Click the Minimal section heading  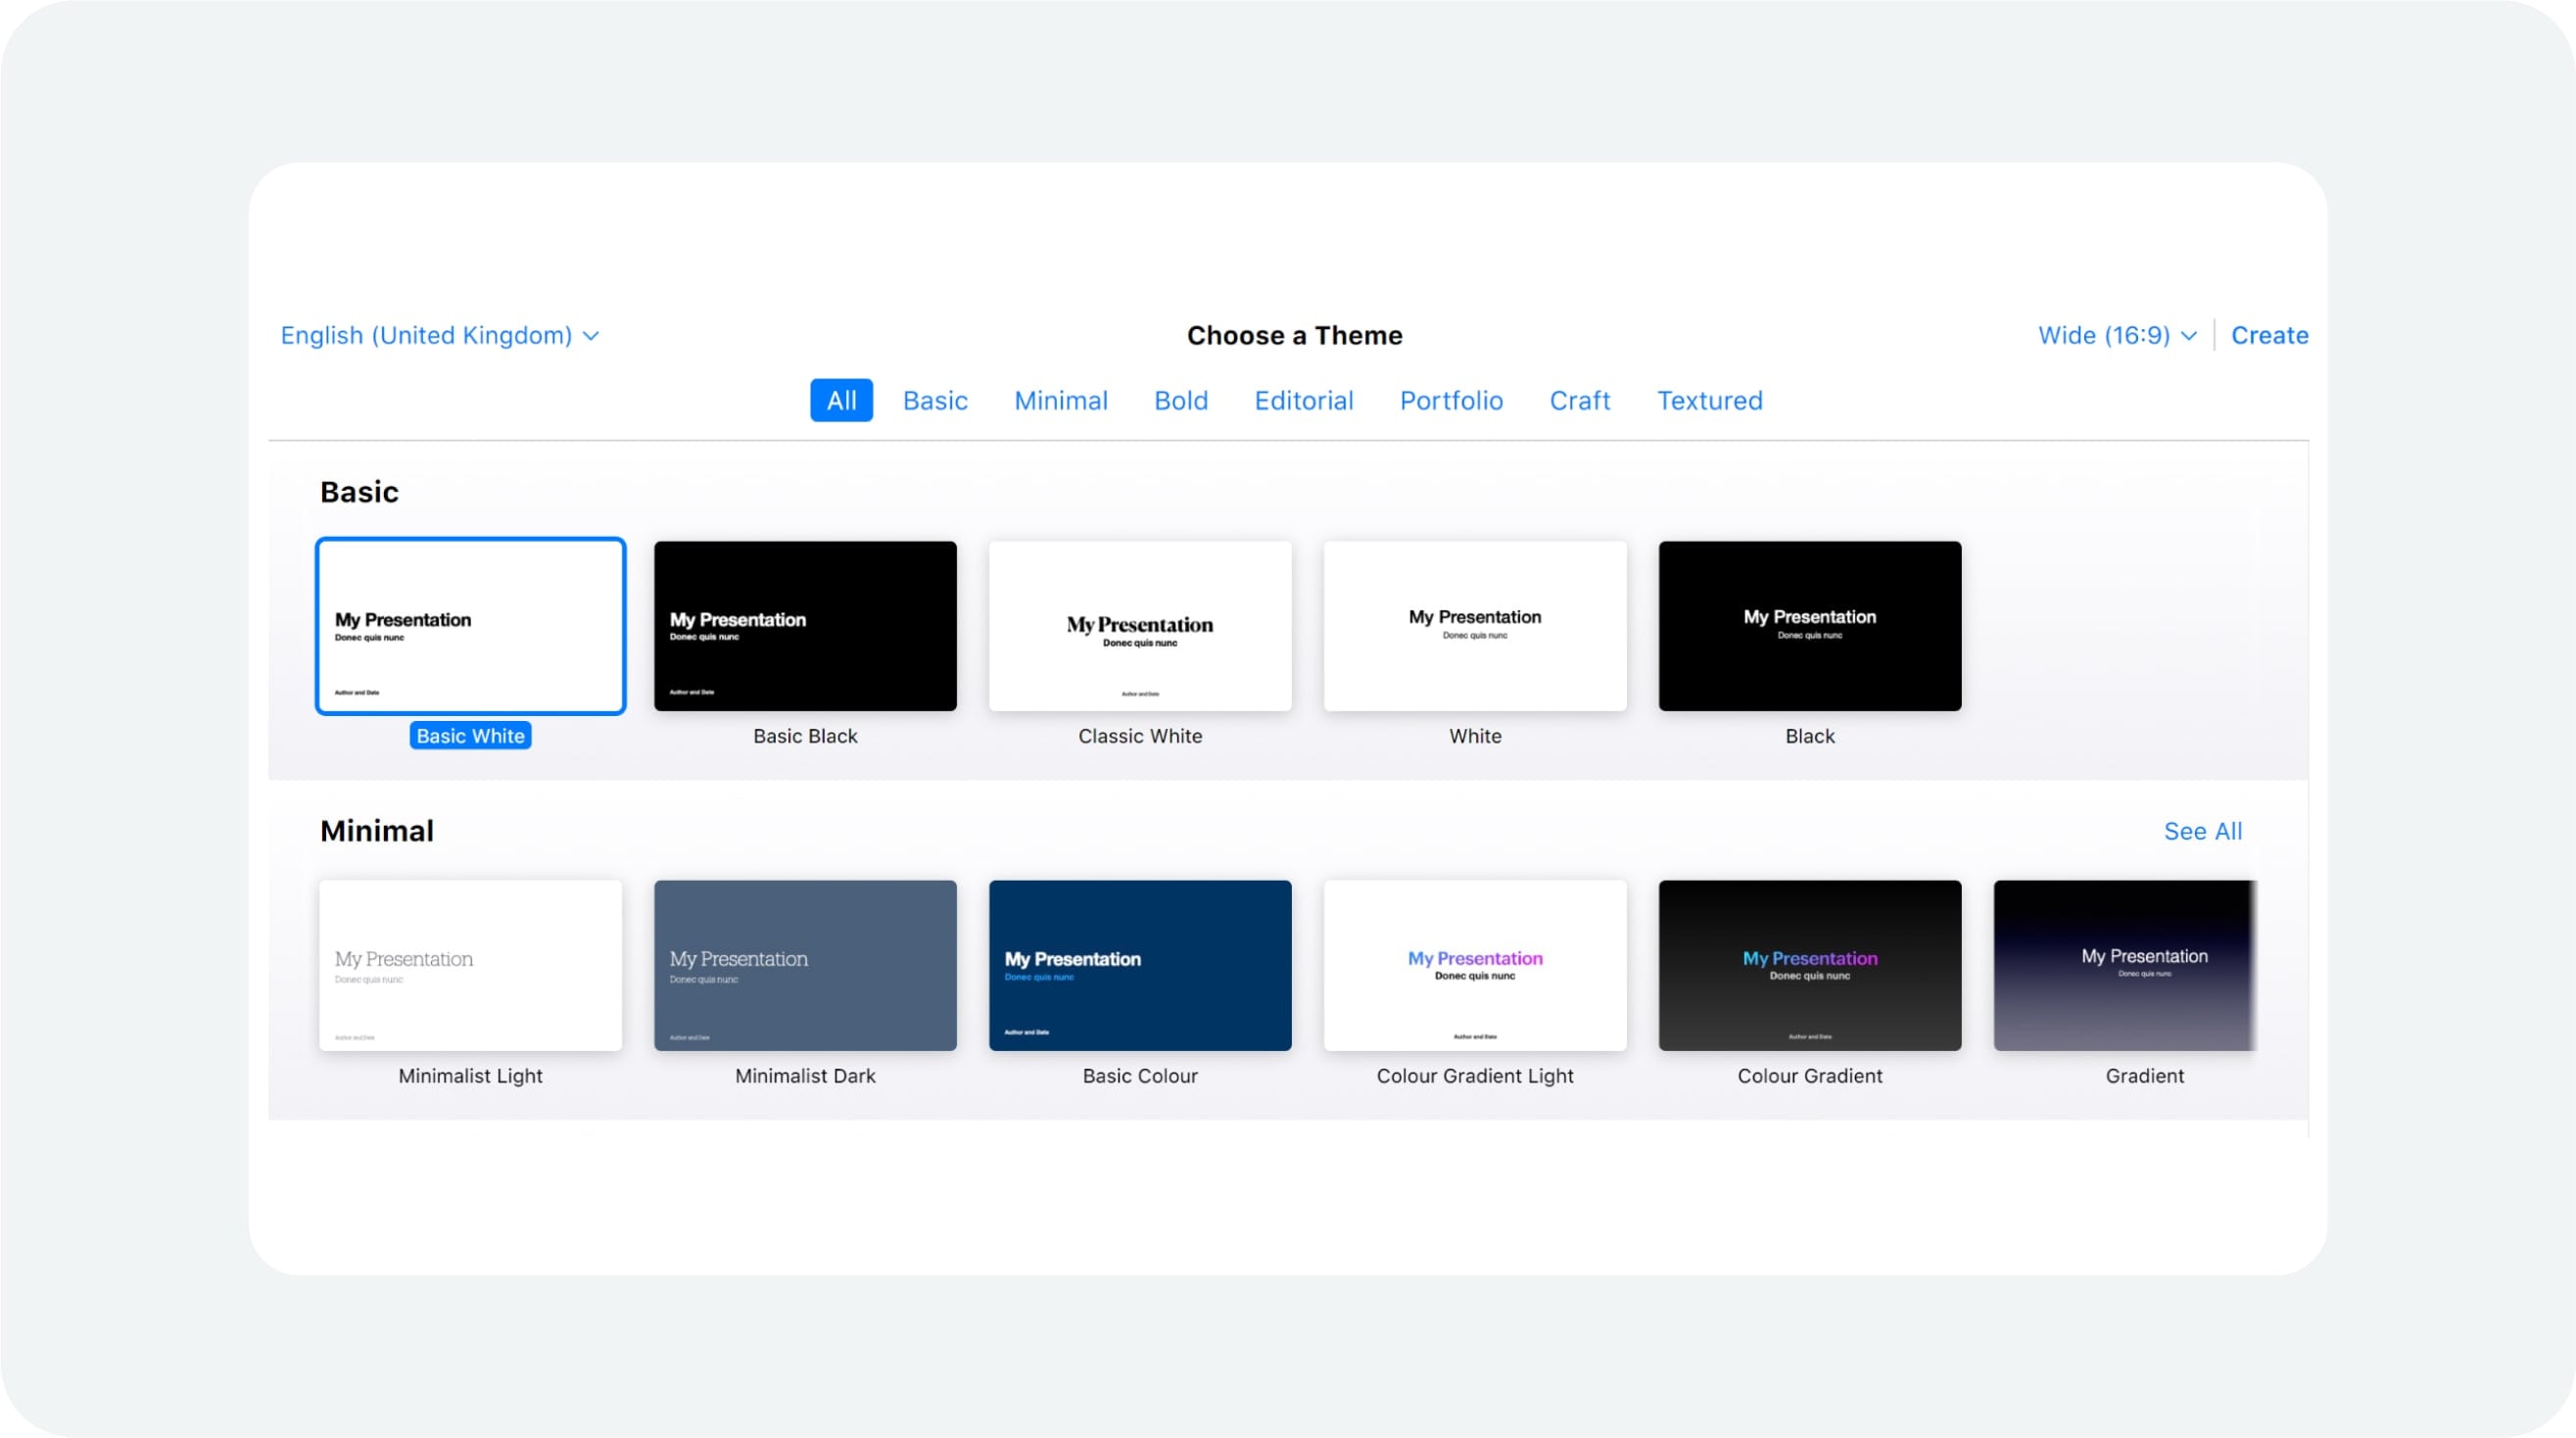(x=377, y=831)
